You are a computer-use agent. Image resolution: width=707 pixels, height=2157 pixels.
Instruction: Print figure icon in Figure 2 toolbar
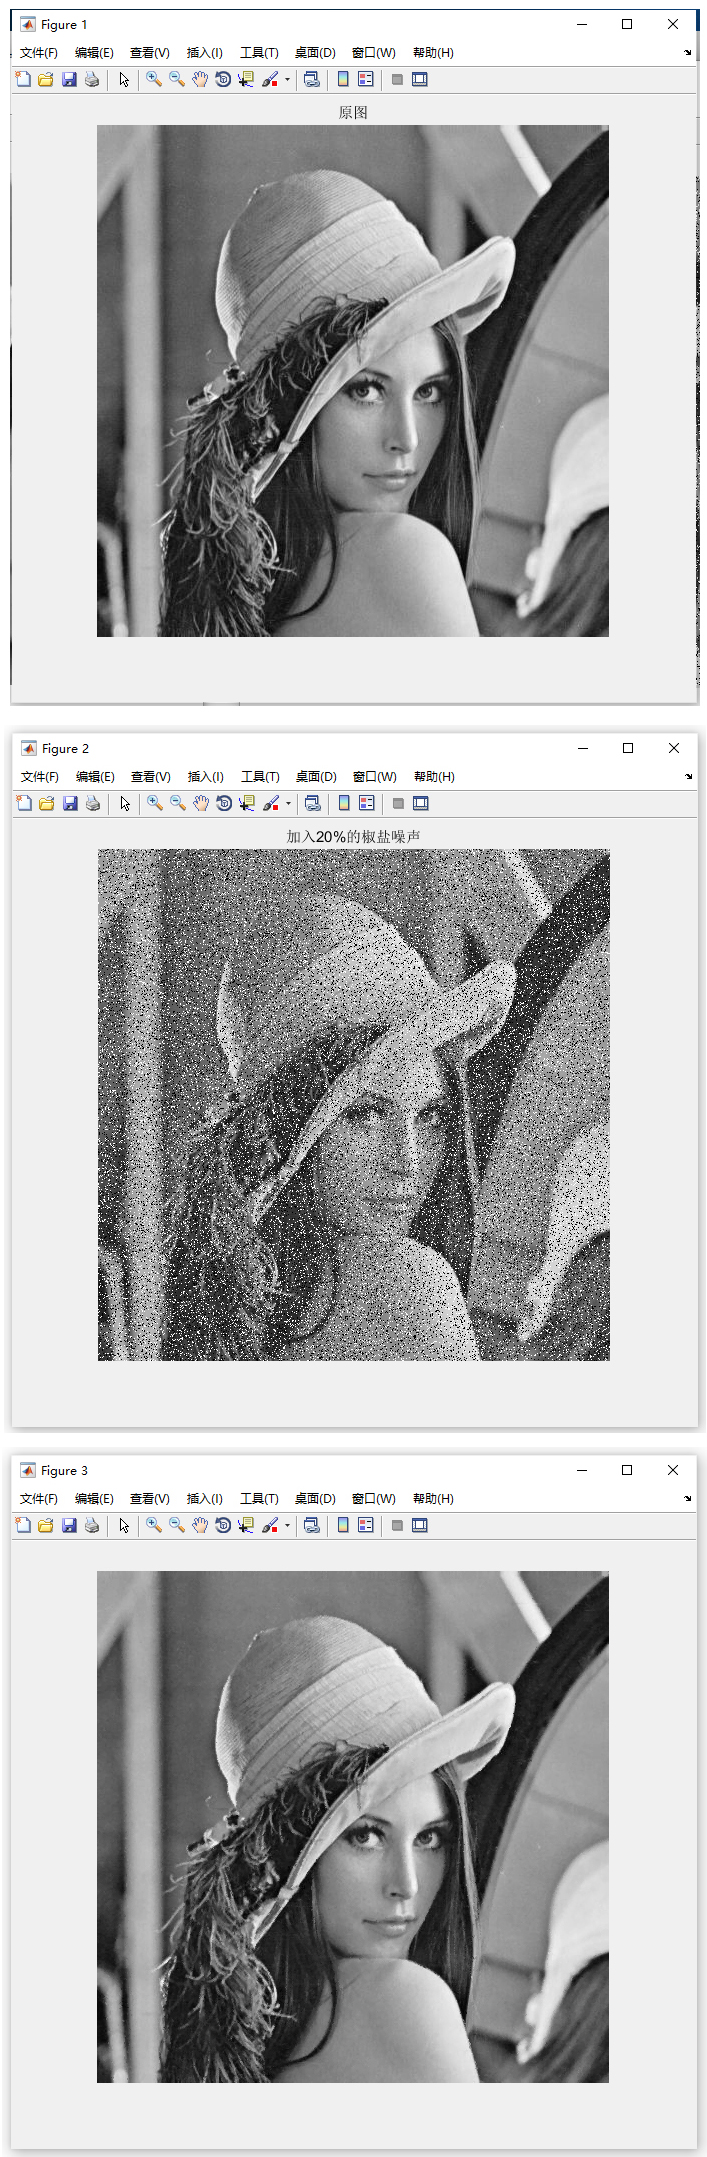tap(93, 803)
